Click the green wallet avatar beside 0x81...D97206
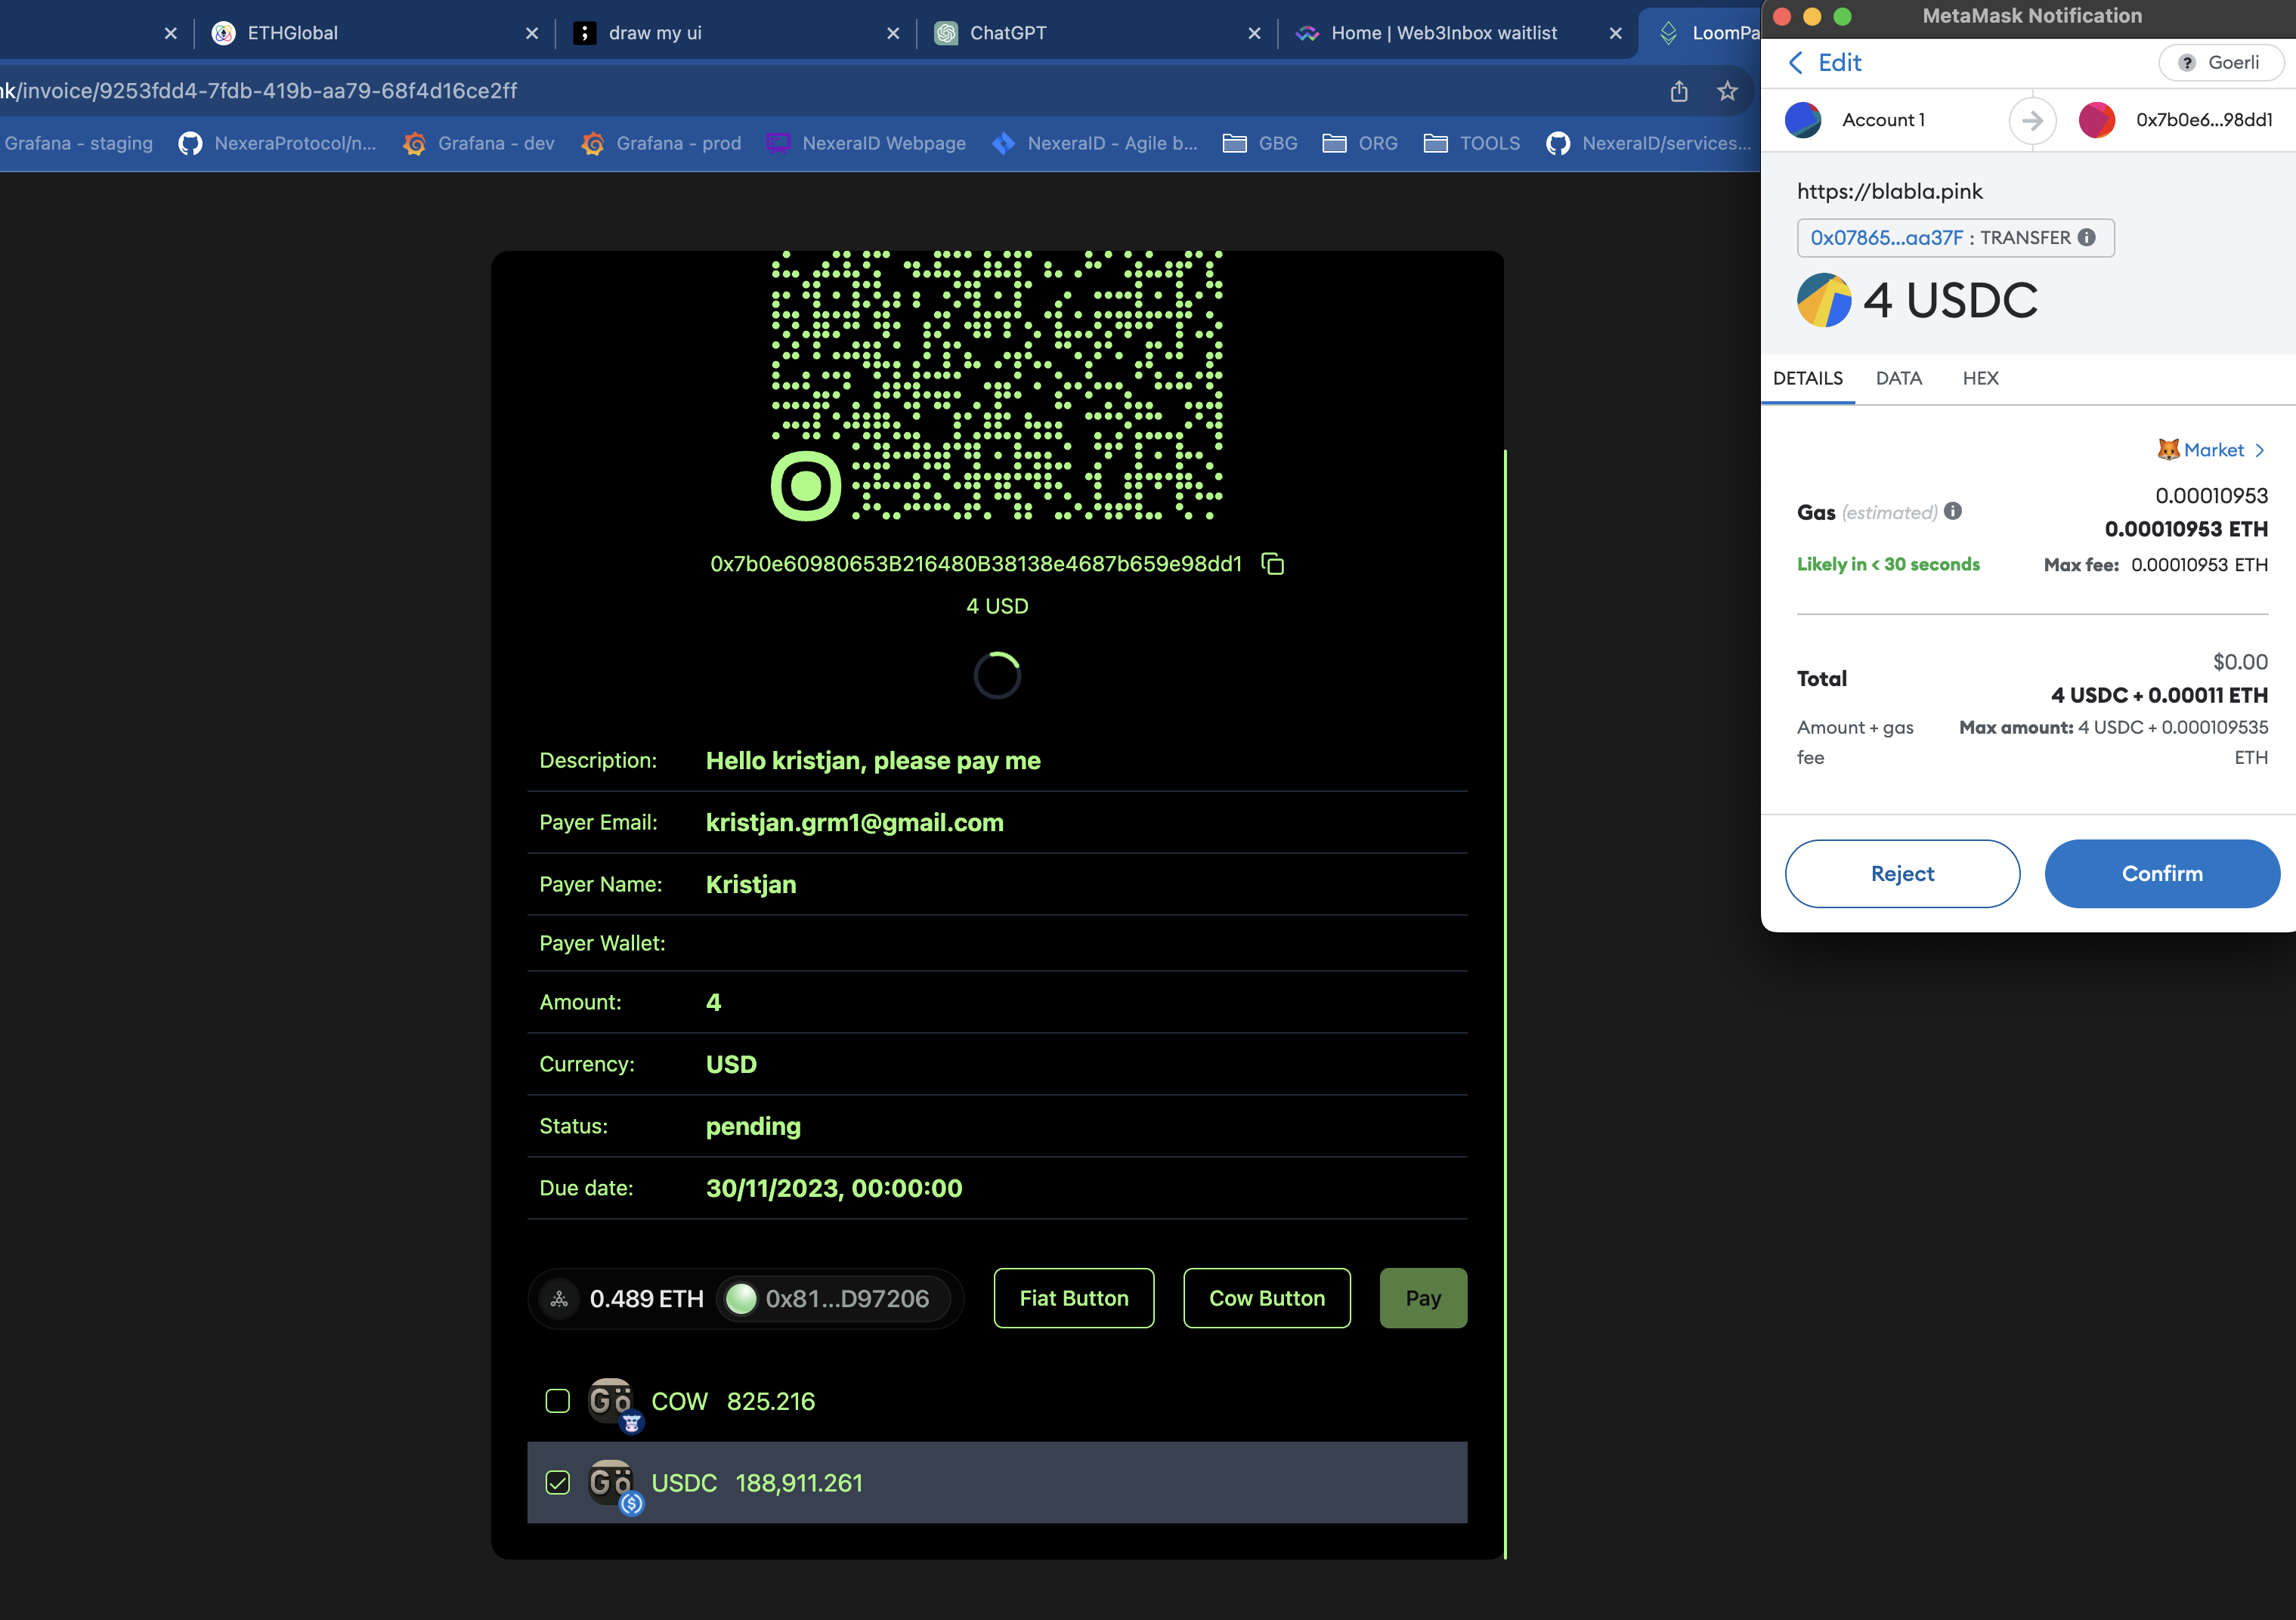Image resolution: width=2296 pixels, height=1620 pixels. pos(741,1298)
